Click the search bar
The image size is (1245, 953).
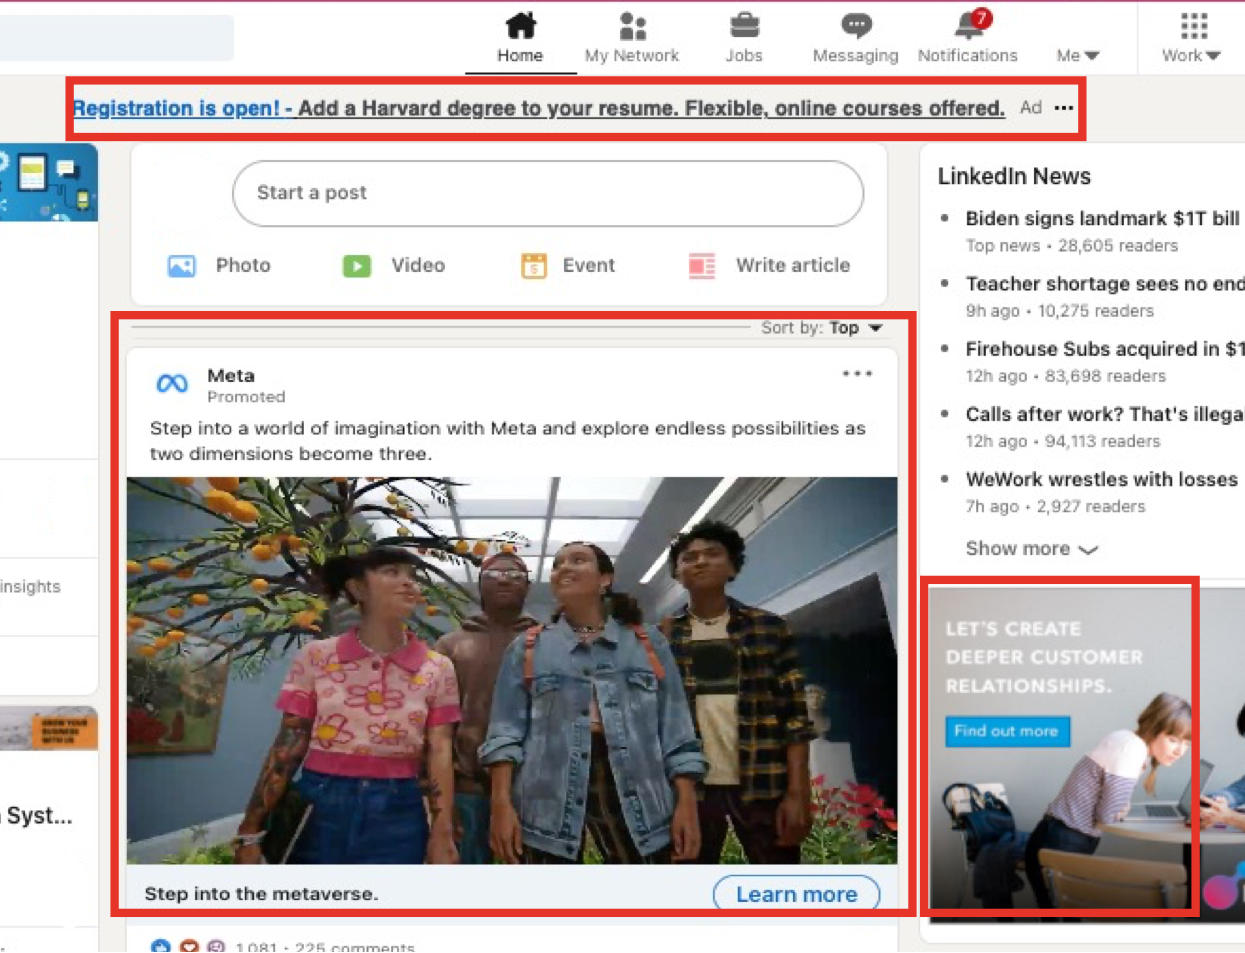click(116, 38)
